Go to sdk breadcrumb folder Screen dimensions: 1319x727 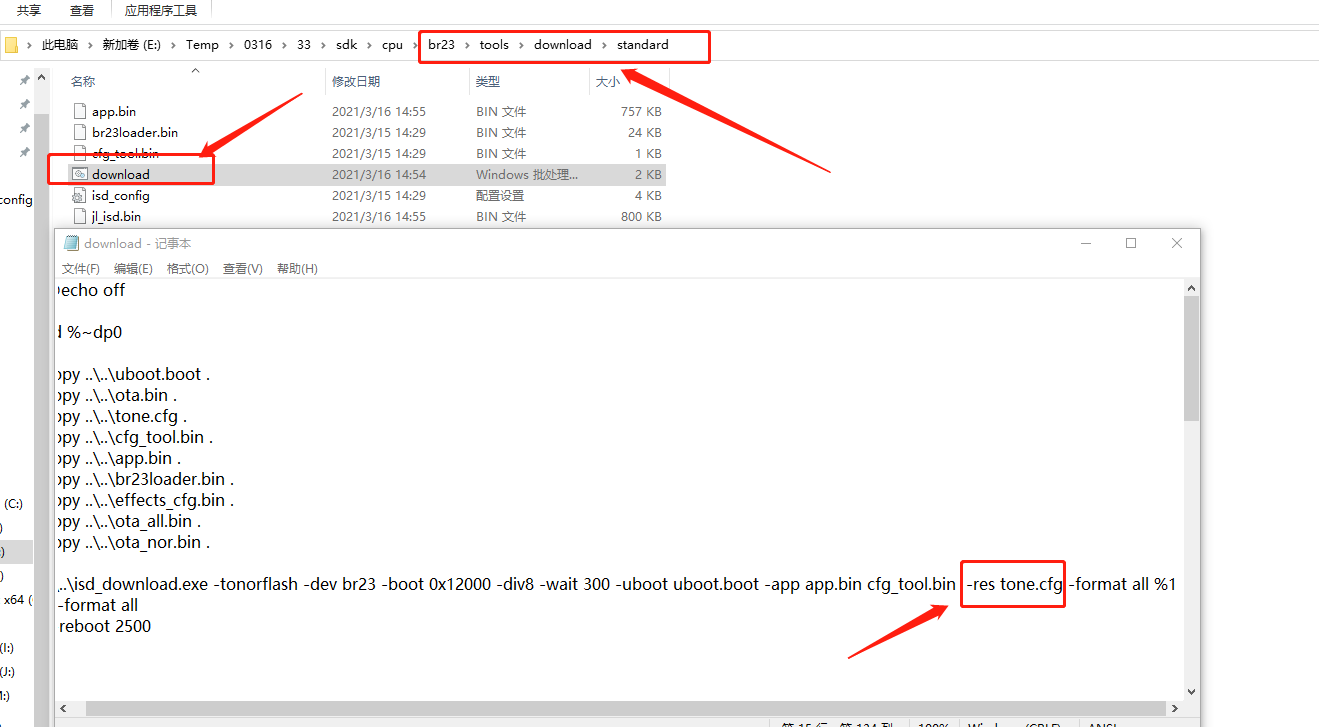coord(346,45)
